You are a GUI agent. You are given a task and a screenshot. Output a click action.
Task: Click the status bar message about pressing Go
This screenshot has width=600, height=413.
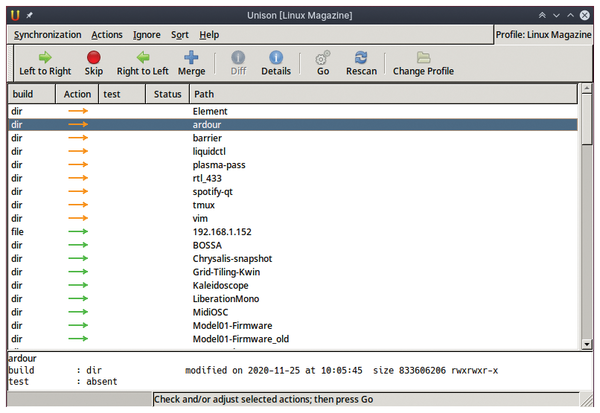coord(263,399)
